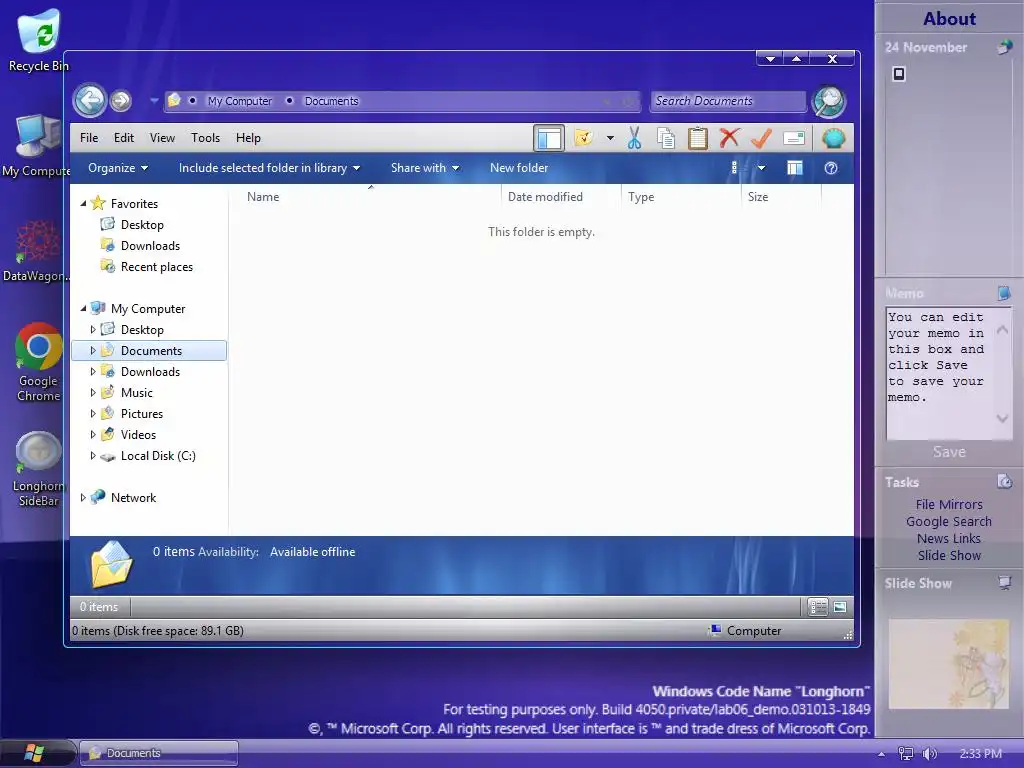Screen dimensions: 1024x768
Task: Click the Back navigation arrow
Action: coord(89,101)
